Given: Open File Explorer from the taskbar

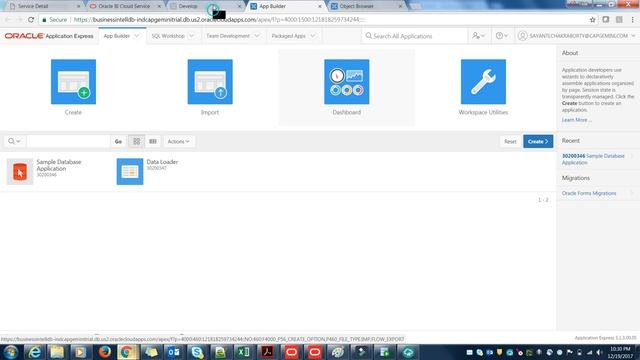Looking at the screenshot, I should (x=57, y=352).
